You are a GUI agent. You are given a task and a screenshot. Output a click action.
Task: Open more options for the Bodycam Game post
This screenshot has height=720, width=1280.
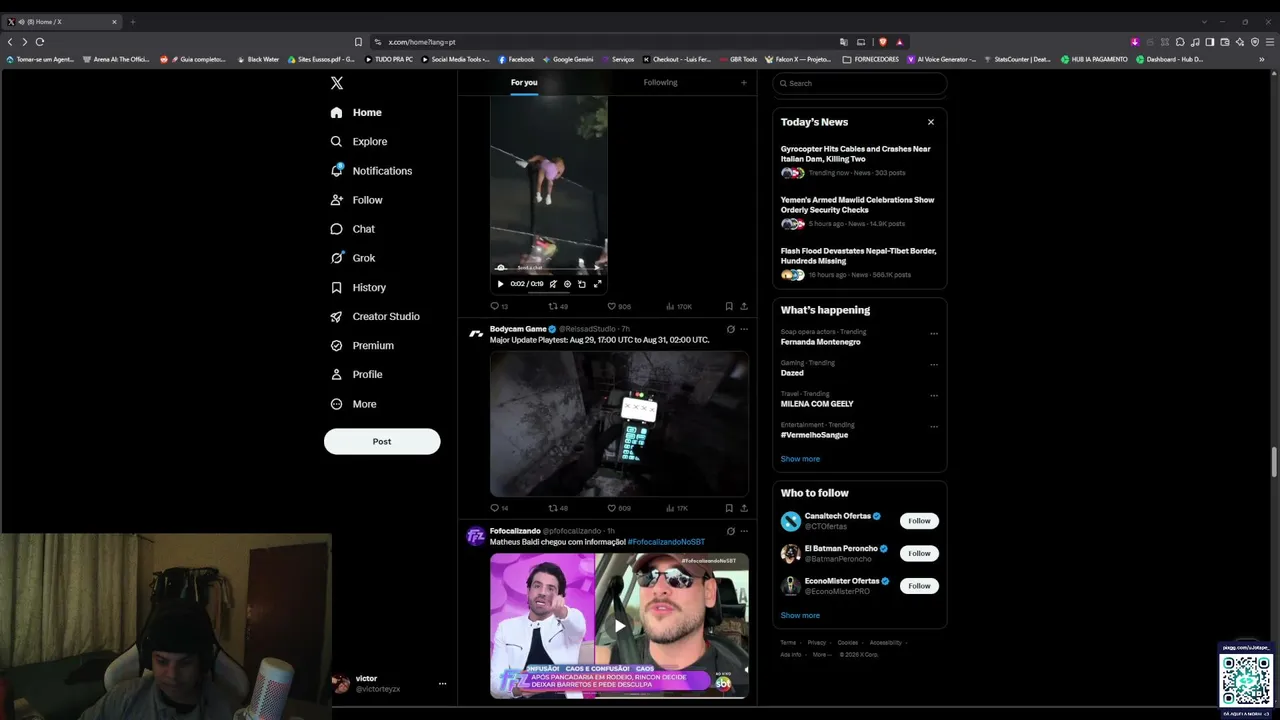coord(744,329)
